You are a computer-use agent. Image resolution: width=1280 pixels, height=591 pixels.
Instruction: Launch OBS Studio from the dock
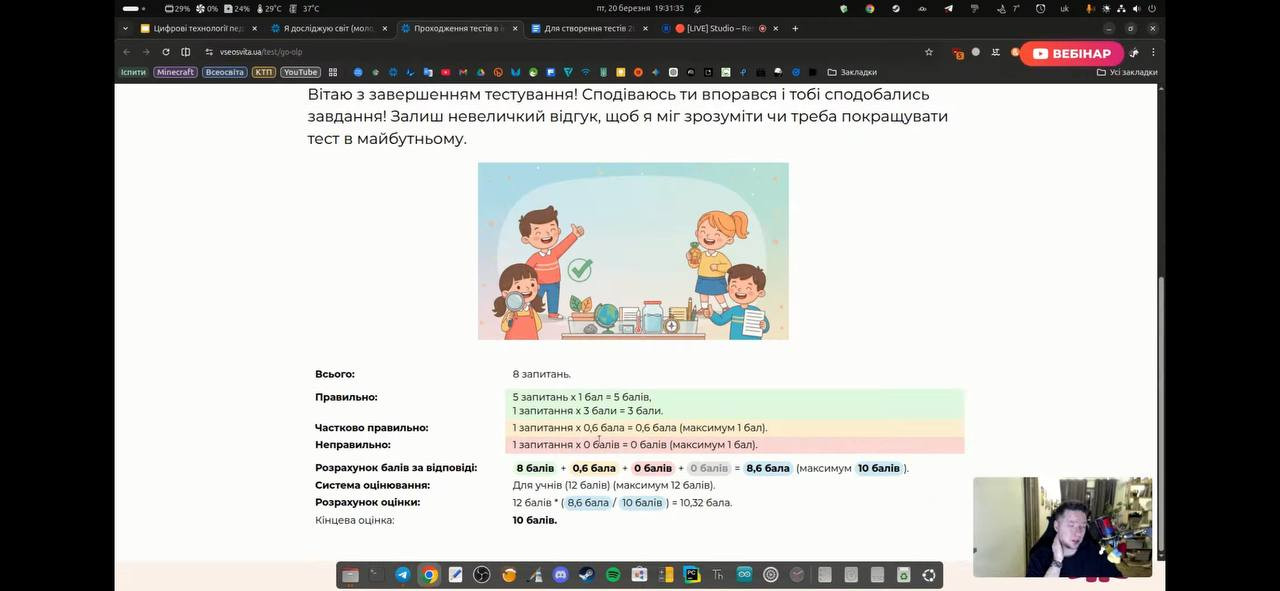(x=481, y=575)
